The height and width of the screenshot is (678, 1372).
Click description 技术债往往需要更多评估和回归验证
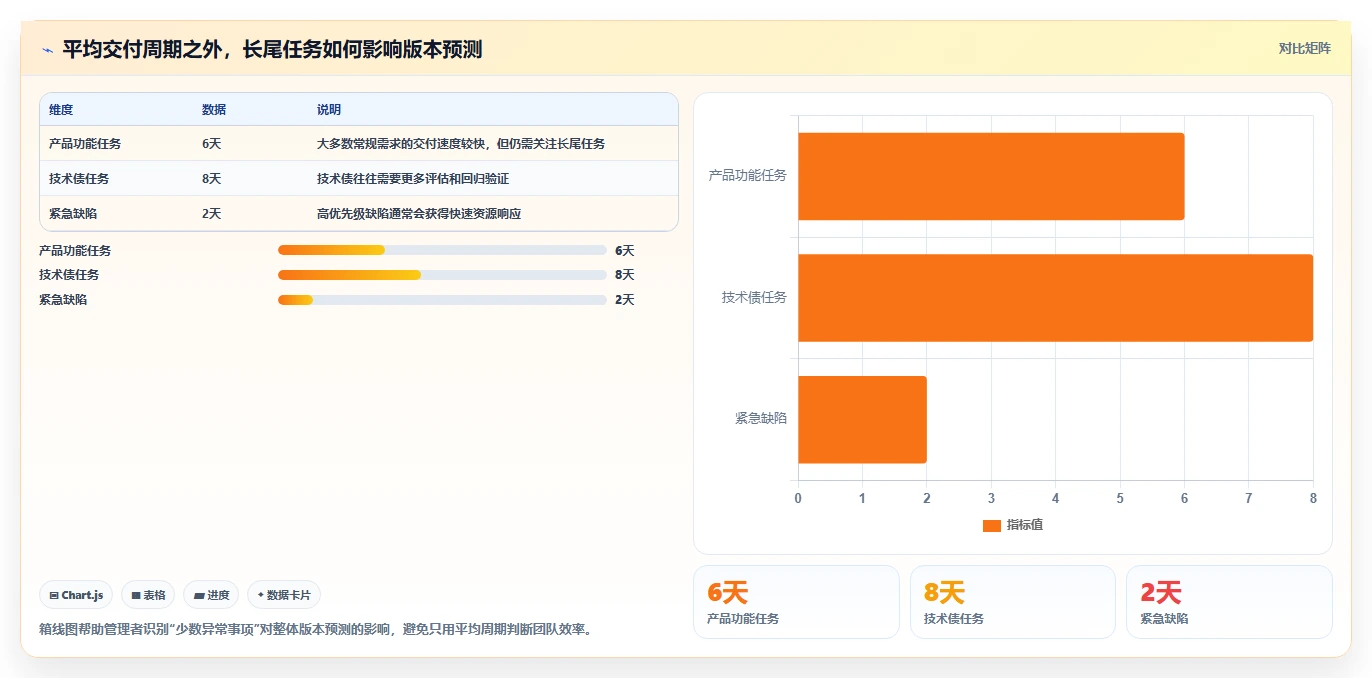point(413,179)
